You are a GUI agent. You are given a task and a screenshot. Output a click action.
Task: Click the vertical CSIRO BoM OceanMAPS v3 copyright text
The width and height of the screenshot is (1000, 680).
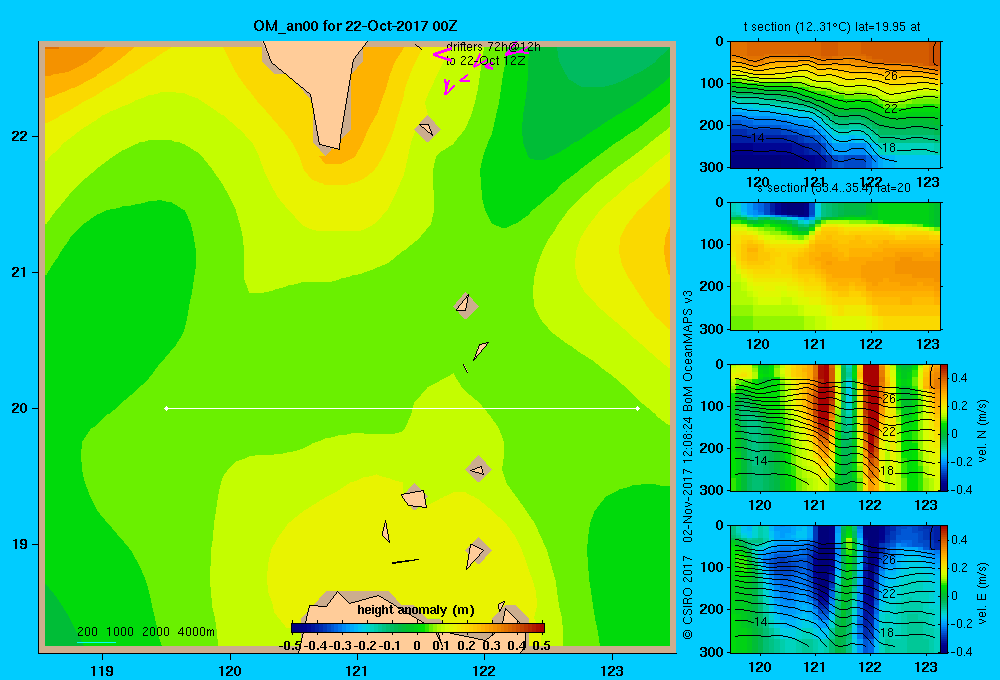point(688,464)
